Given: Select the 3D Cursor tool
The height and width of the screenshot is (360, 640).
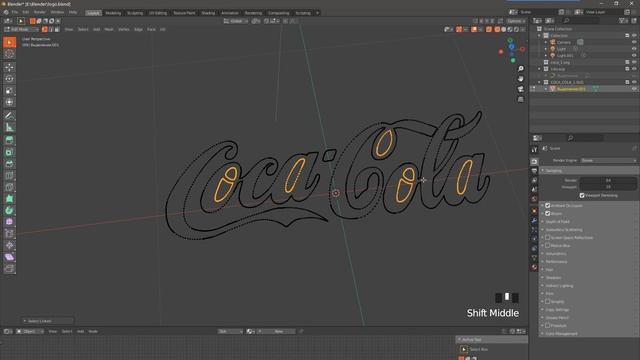Looking at the screenshot, I should pos(9,54).
